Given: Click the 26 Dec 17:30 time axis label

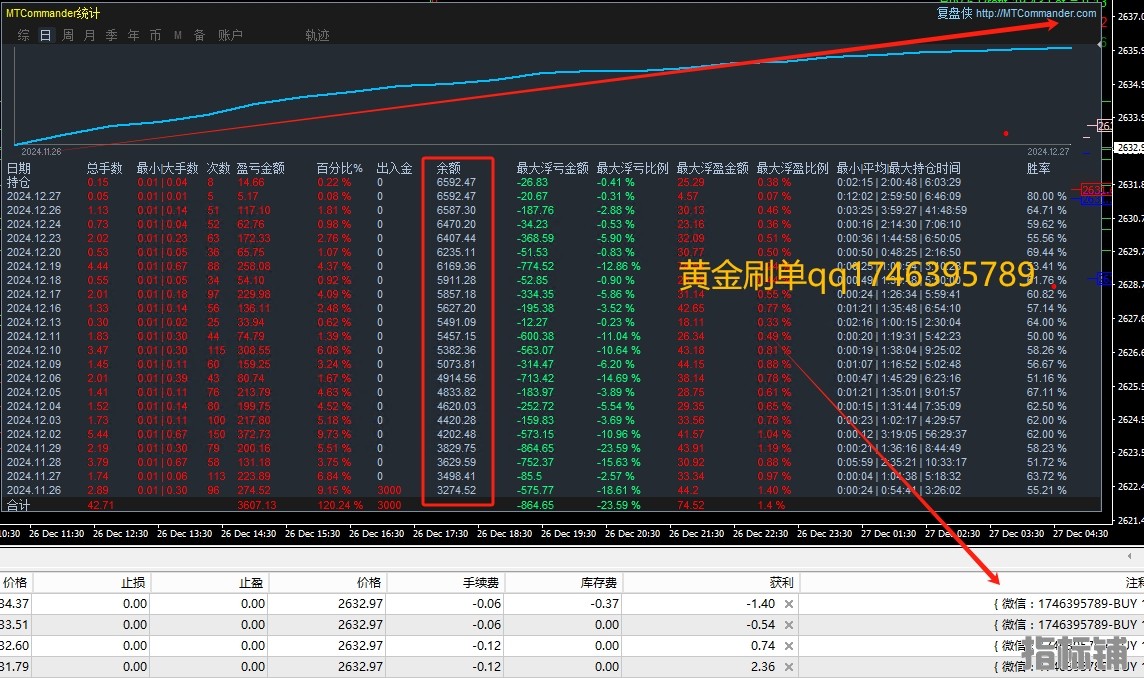Looking at the screenshot, I should click(441, 533).
